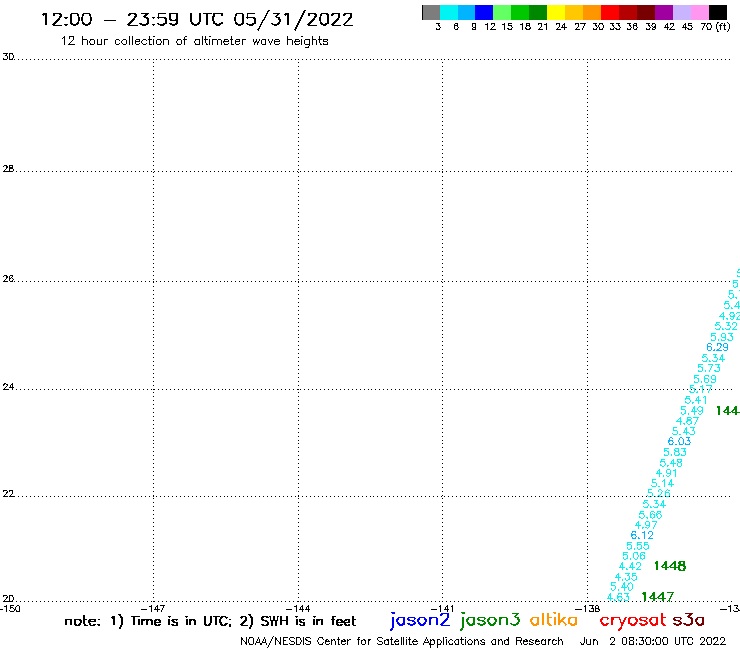Click the -141 longitude axis label
Screen dimensions: 740x650
pos(442,609)
